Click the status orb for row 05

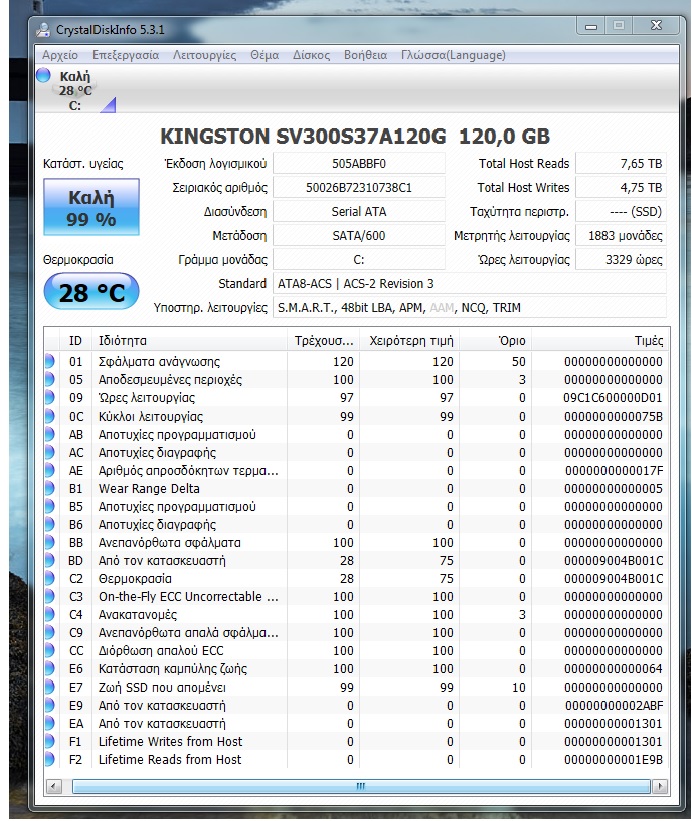pyautogui.click(x=50, y=380)
